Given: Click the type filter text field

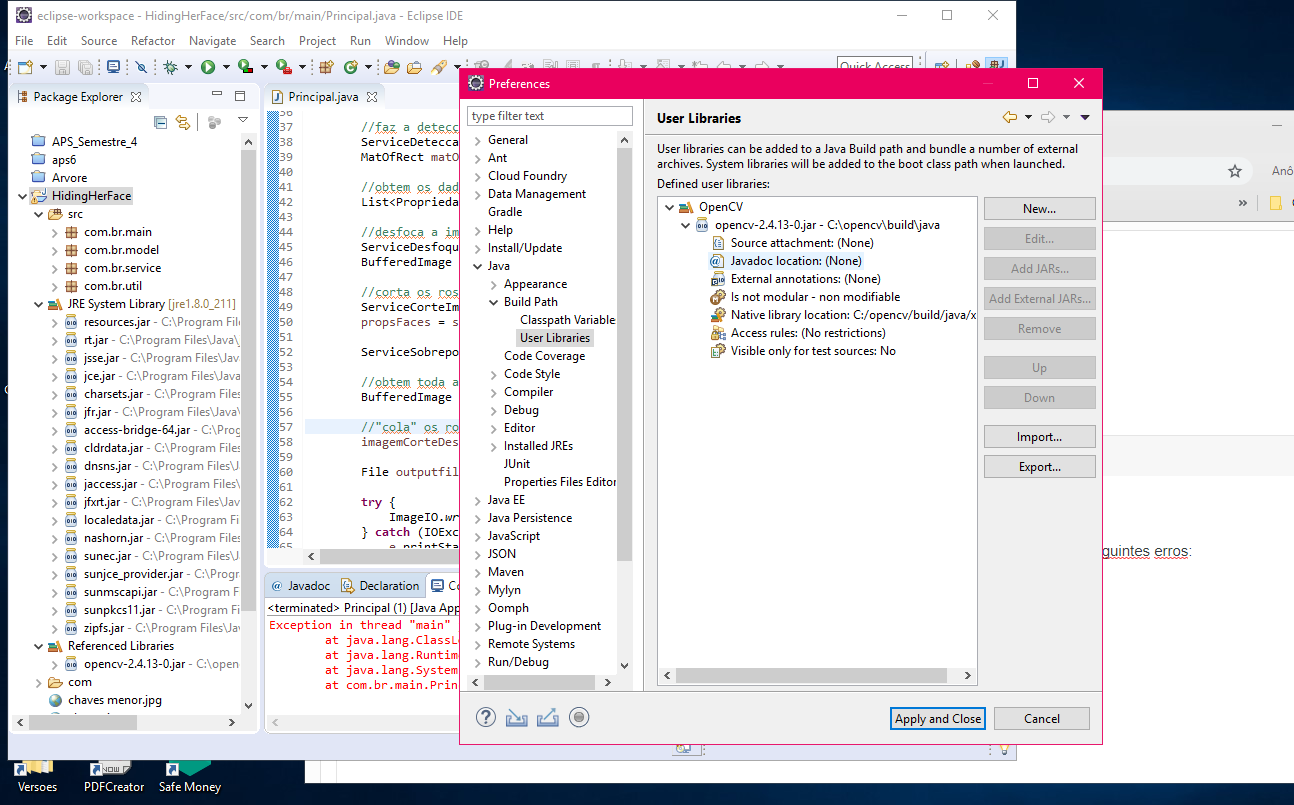Looking at the screenshot, I should coord(550,116).
